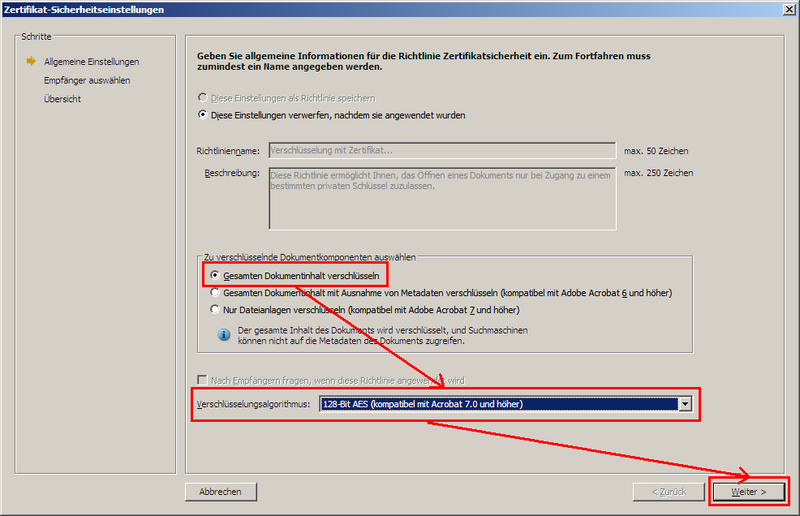This screenshot has height=516, width=800.
Task: Click the dropdown arrow of the encryption algorithm list
Action: click(685, 404)
